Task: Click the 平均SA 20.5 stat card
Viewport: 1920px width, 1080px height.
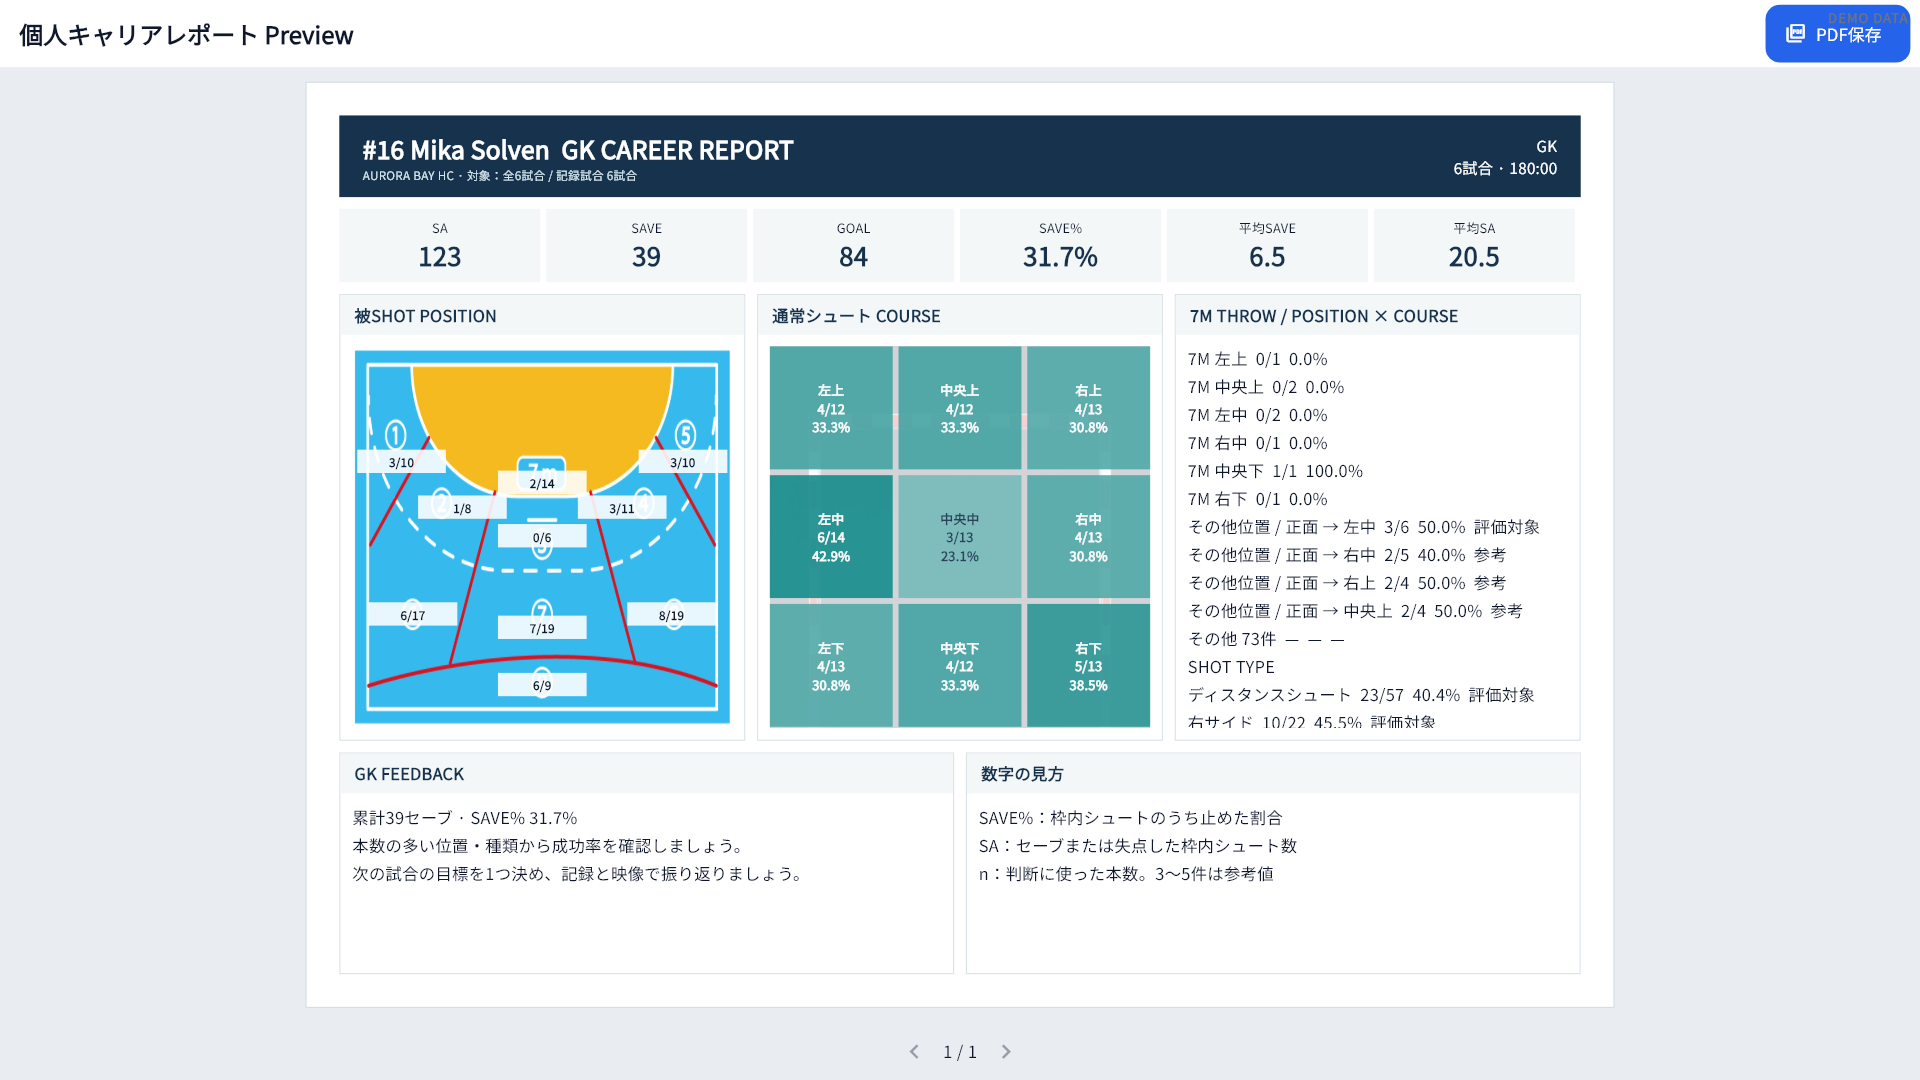Action: point(1474,245)
